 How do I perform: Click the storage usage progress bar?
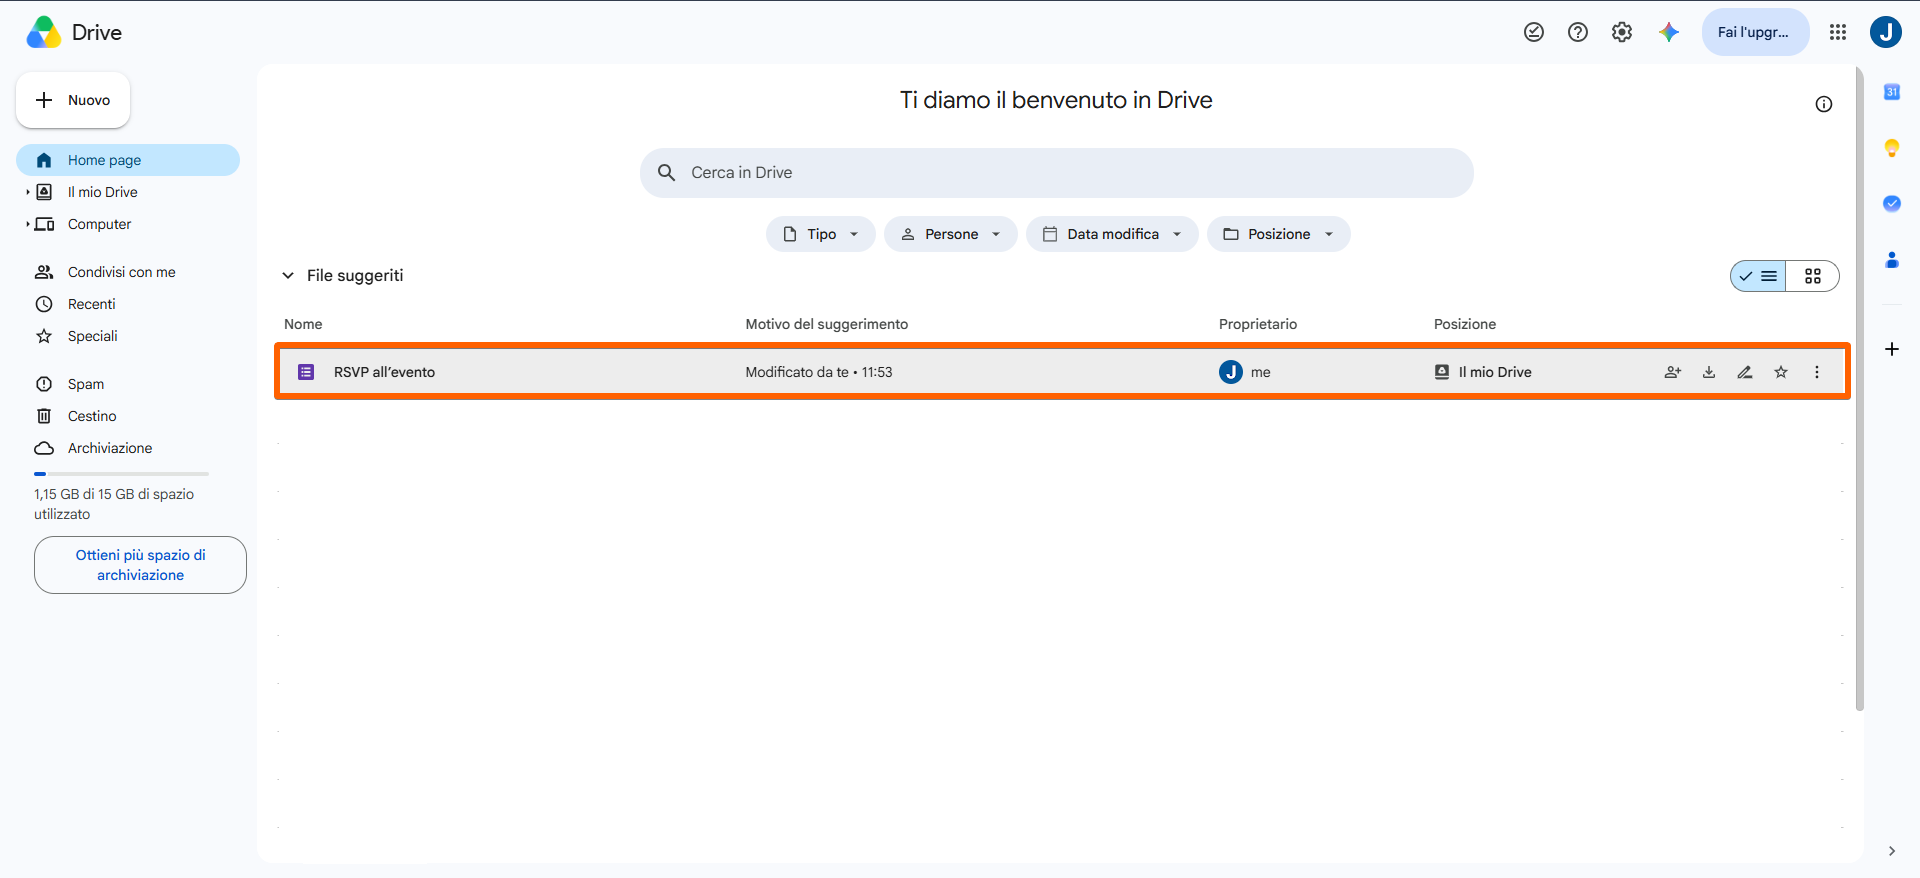pos(121,473)
